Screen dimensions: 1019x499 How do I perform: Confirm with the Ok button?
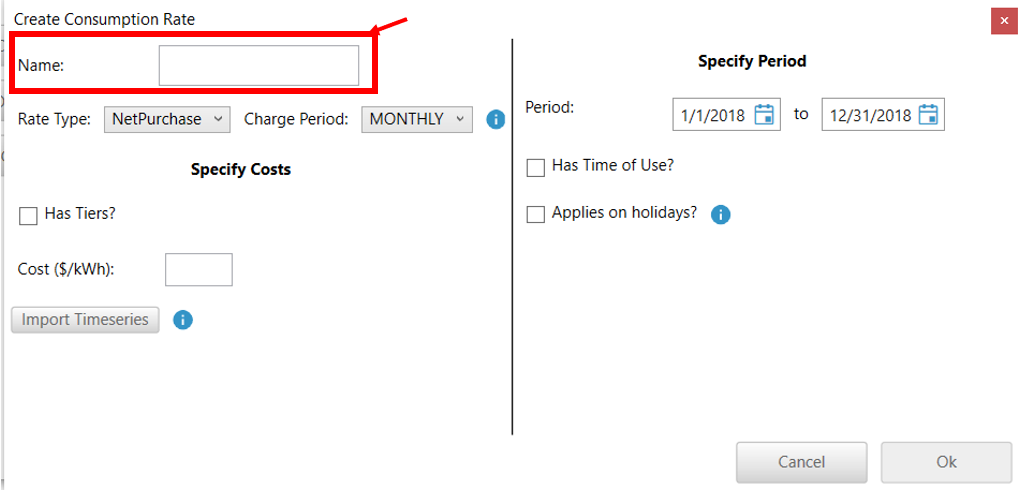click(x=946, y=462)
